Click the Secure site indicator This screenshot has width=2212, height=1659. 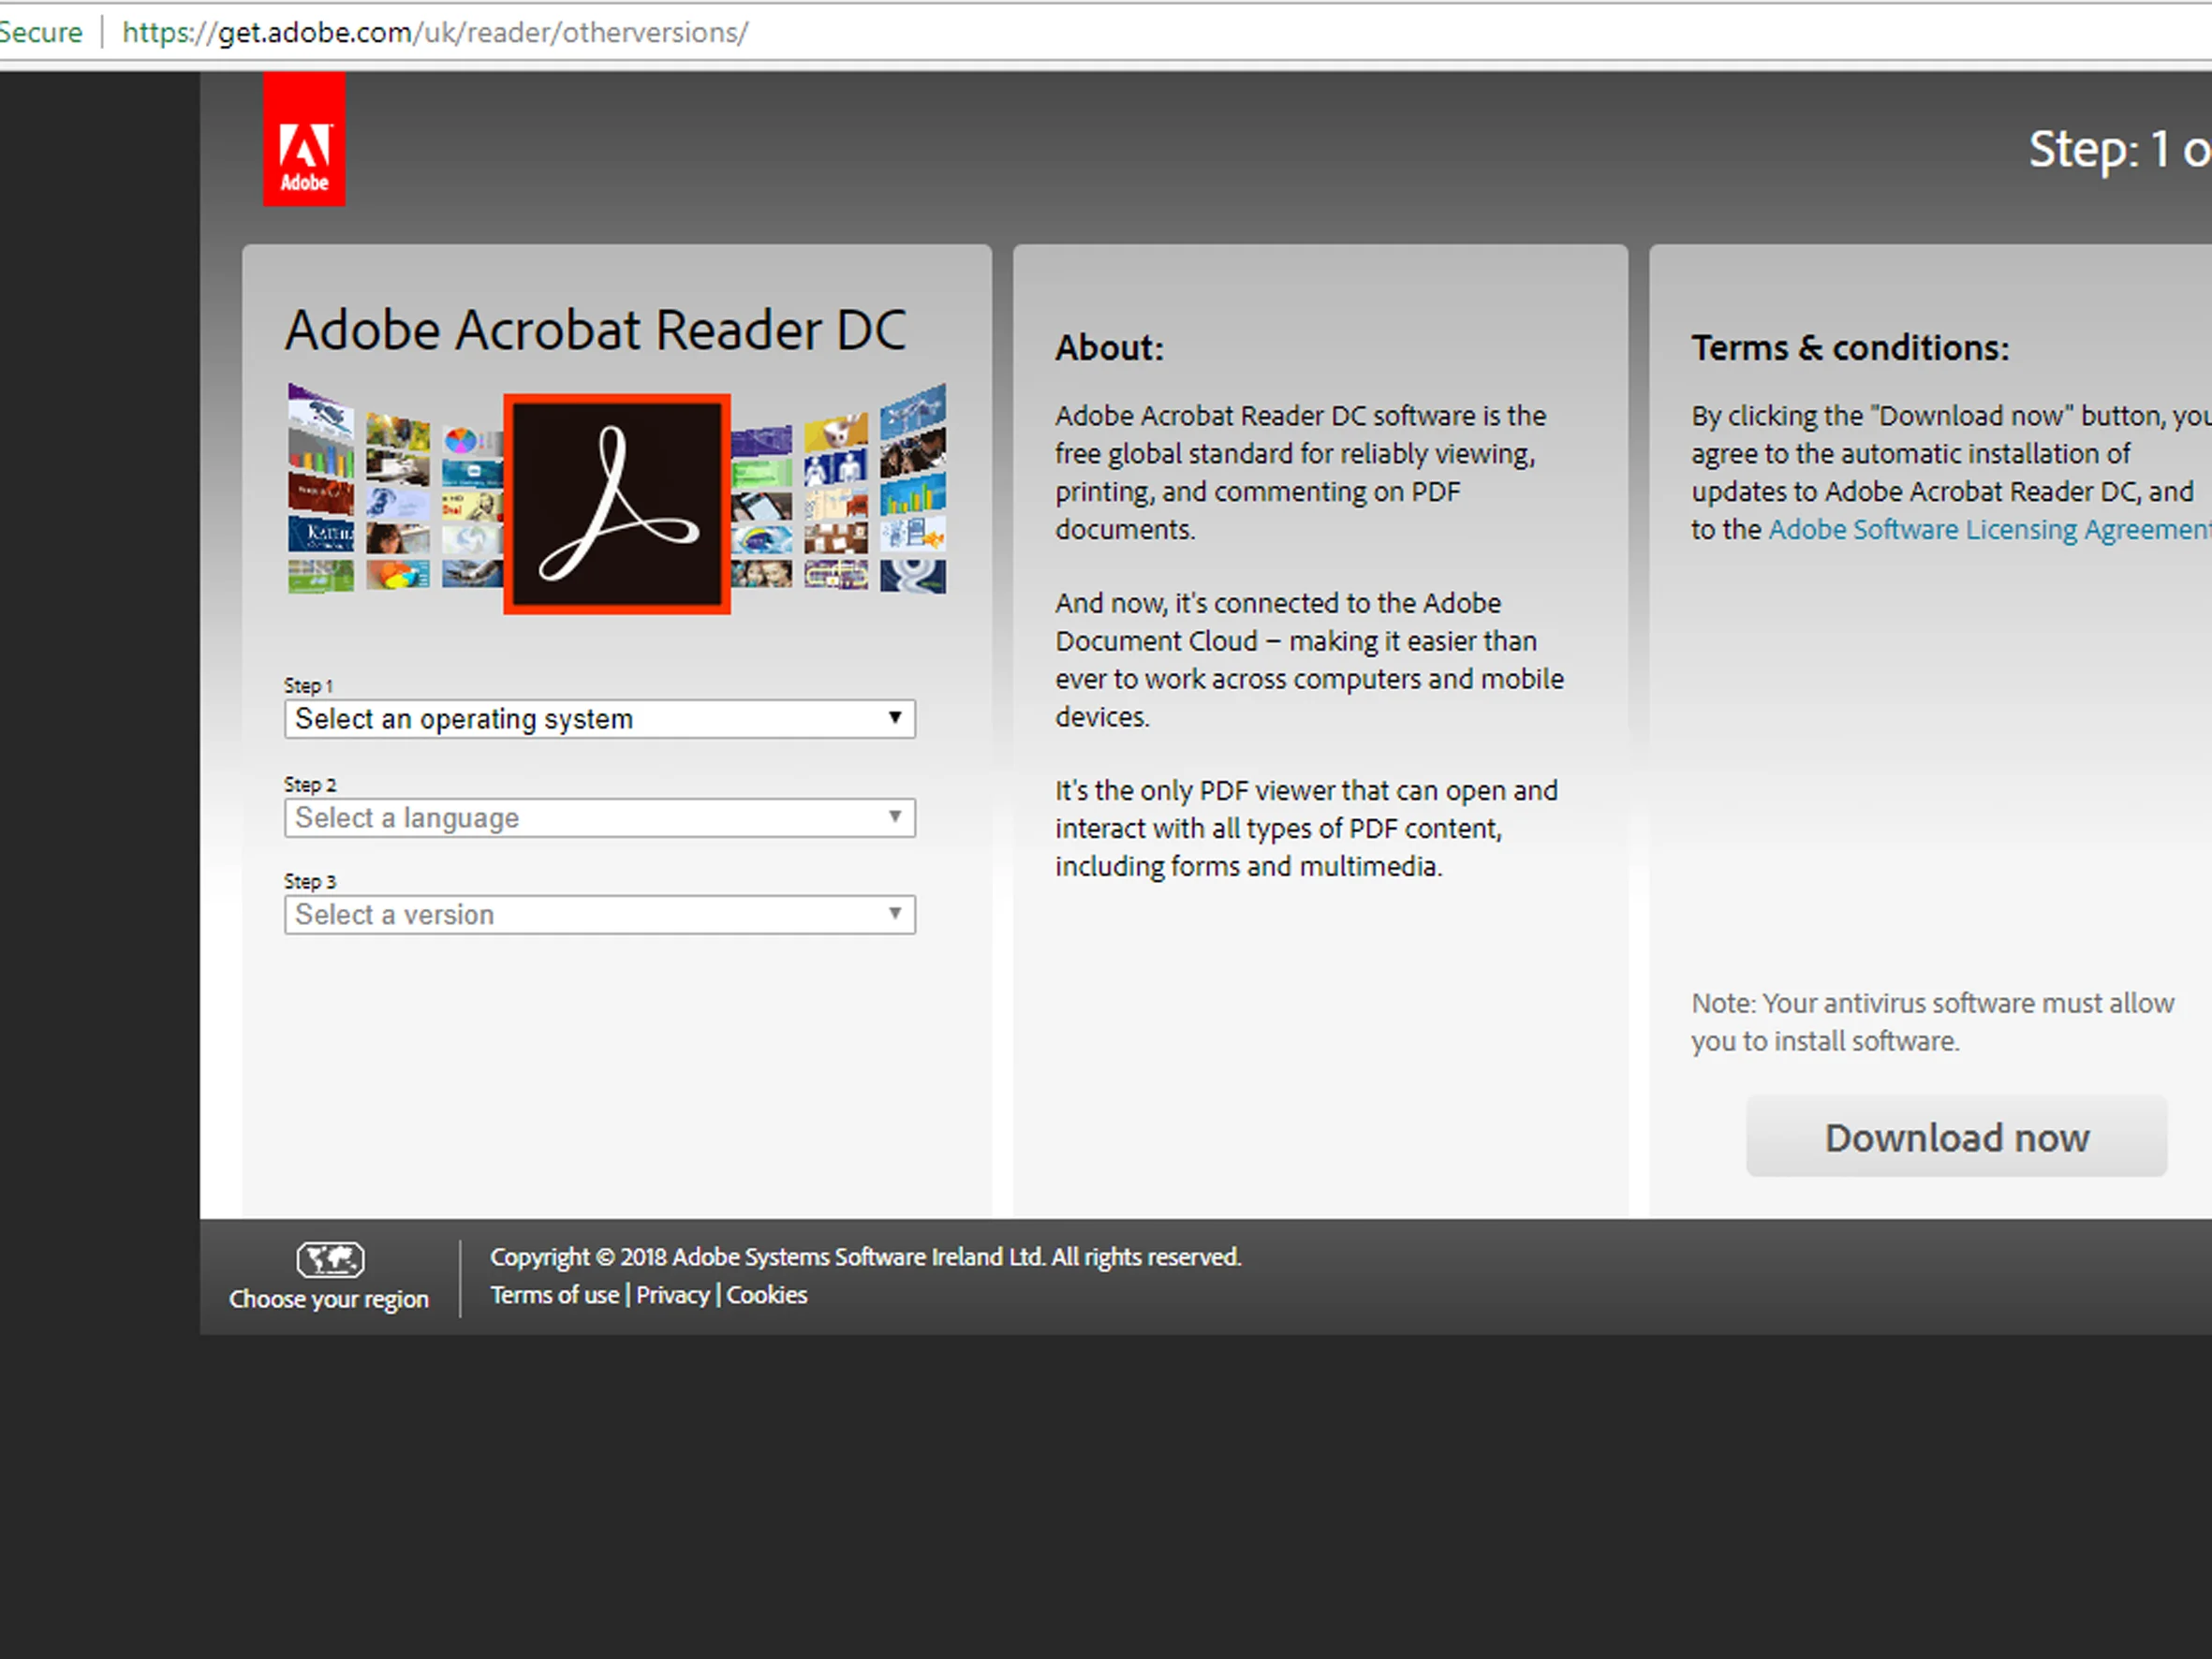tap(41, 33)
